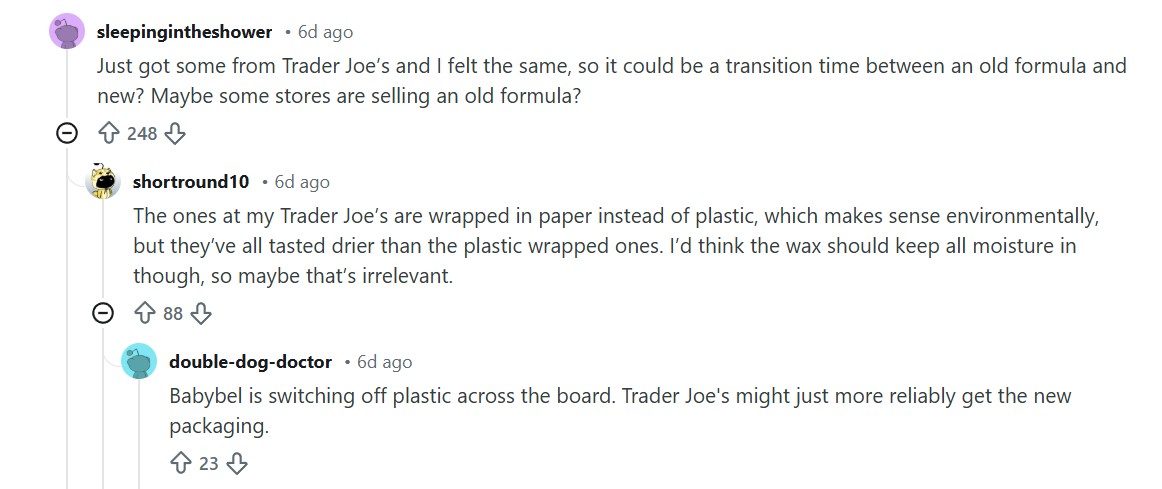Upvote shortround10's comment
This screenshot has width=1162, height=489.
point(145,313)
